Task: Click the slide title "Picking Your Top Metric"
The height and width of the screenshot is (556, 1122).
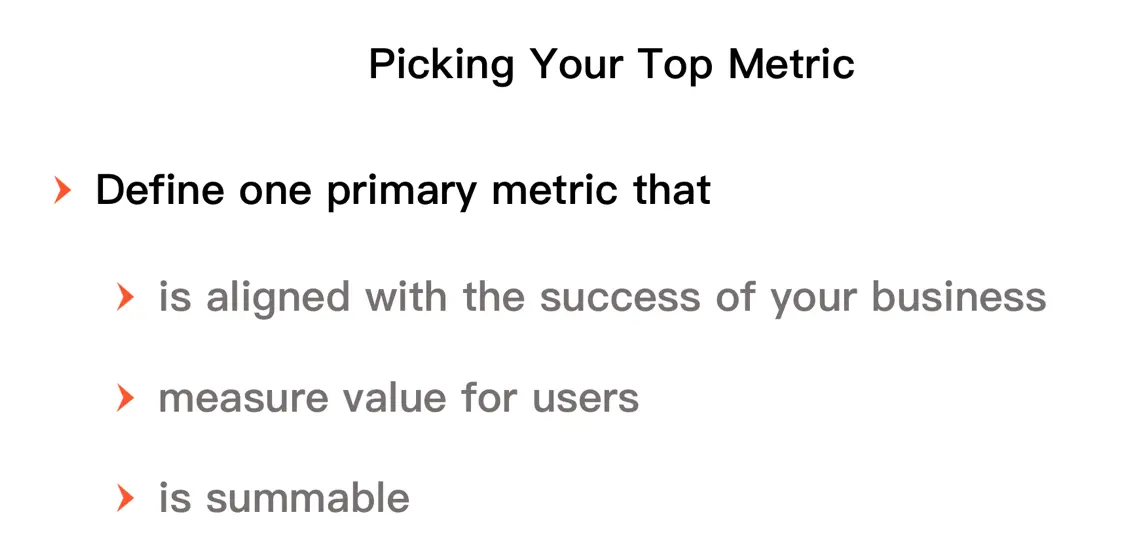Action: point(611,65)
